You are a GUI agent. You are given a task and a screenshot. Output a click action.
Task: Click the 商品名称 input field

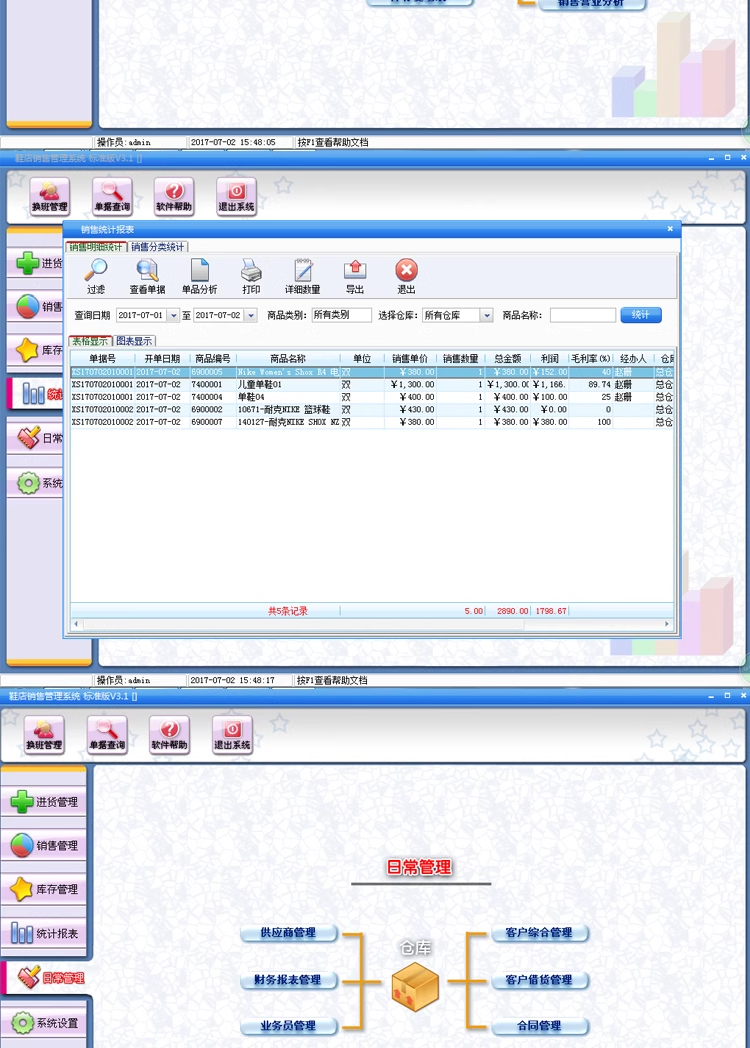pos(582,315)
